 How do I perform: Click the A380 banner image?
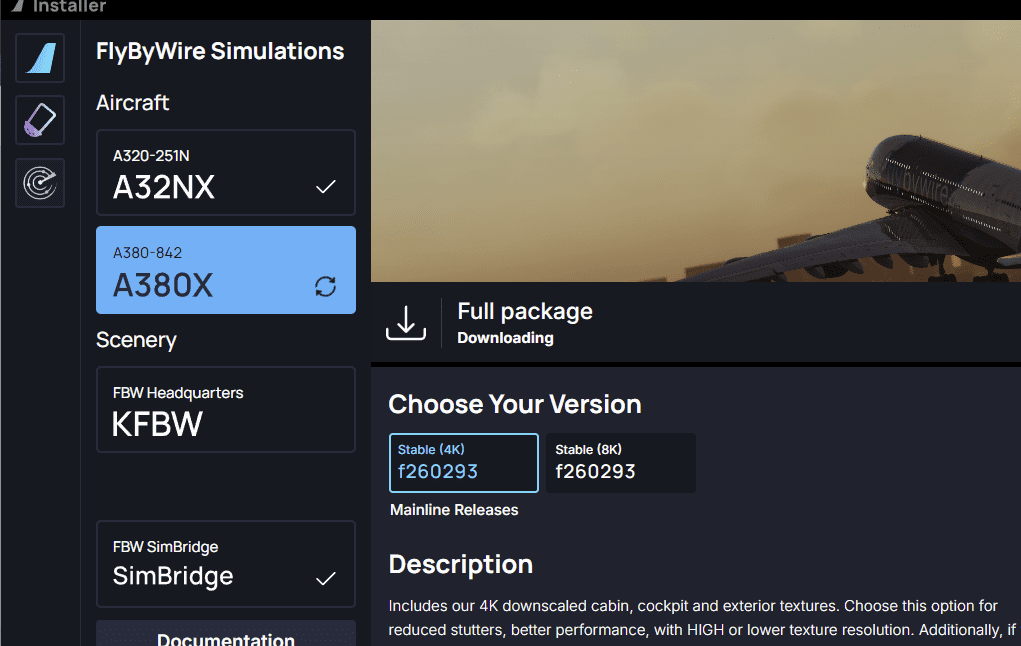pyautogui.click(x=695, y=151)
